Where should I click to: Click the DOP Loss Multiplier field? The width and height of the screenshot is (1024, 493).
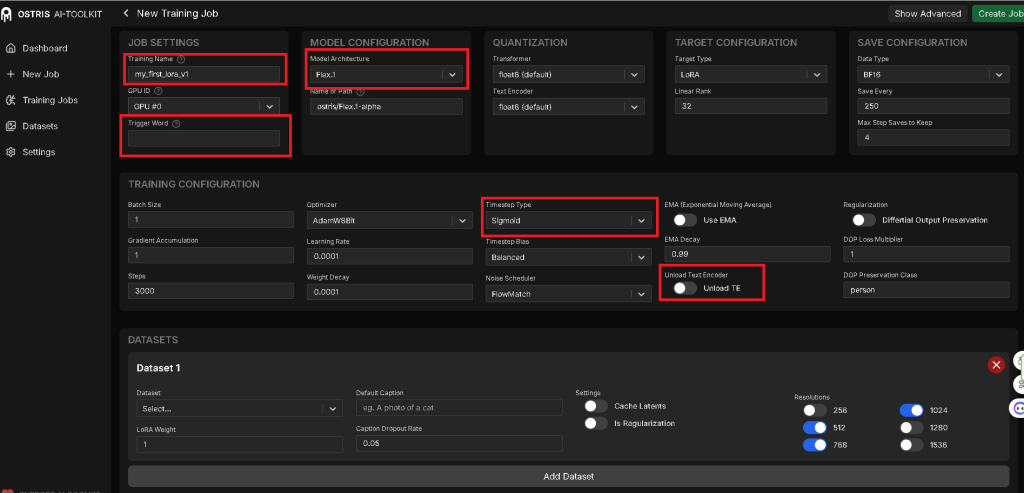(x=926, y=253)
